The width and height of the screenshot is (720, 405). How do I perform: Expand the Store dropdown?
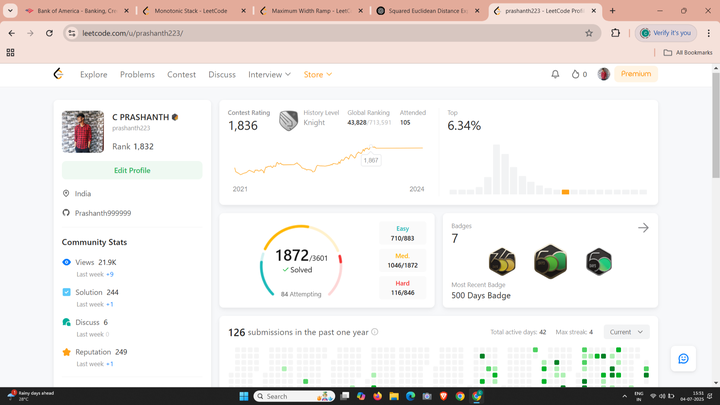(x=318, y=74)
